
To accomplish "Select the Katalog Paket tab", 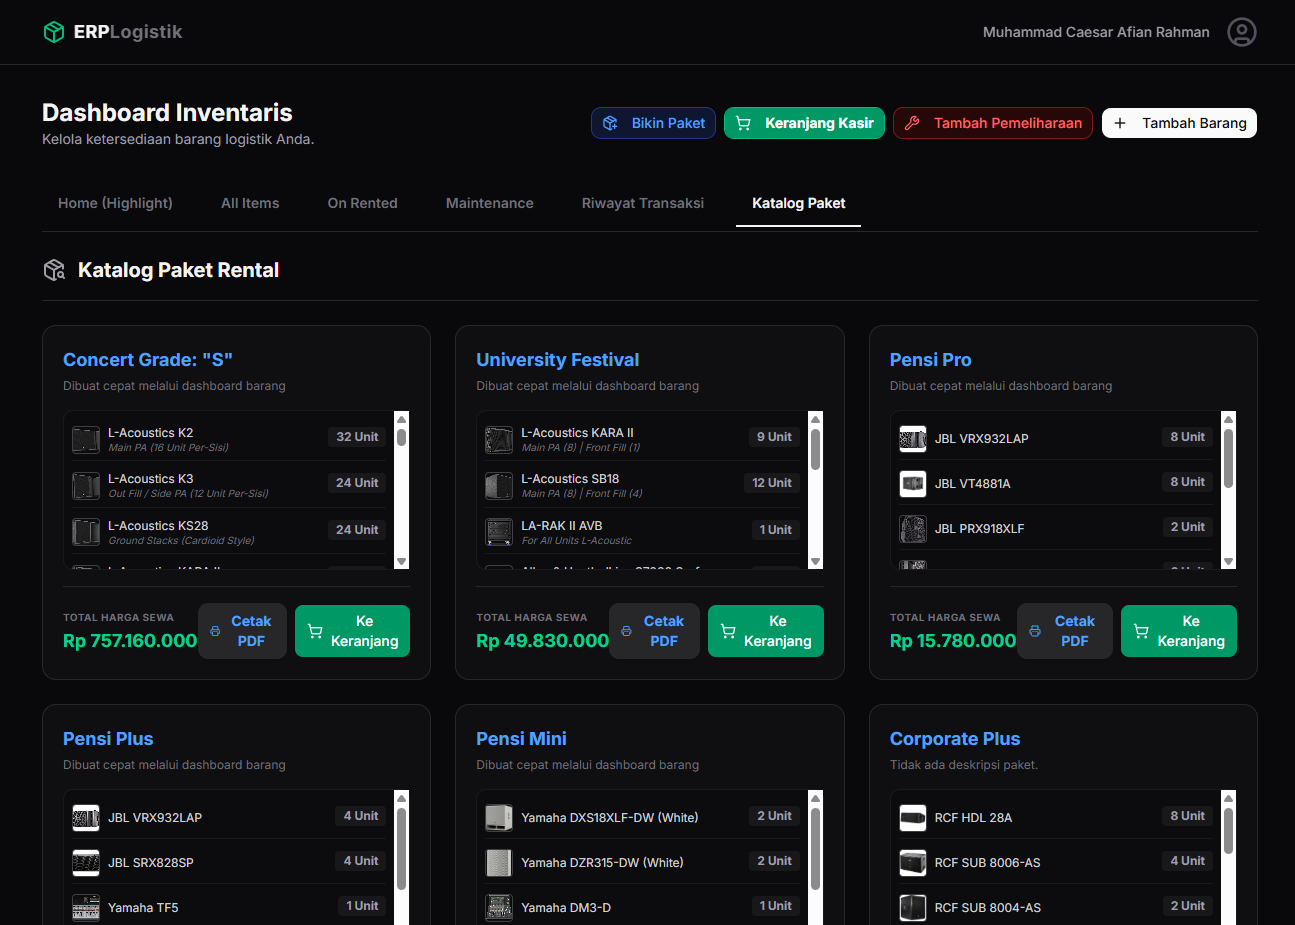I will [x=798, y=203].
